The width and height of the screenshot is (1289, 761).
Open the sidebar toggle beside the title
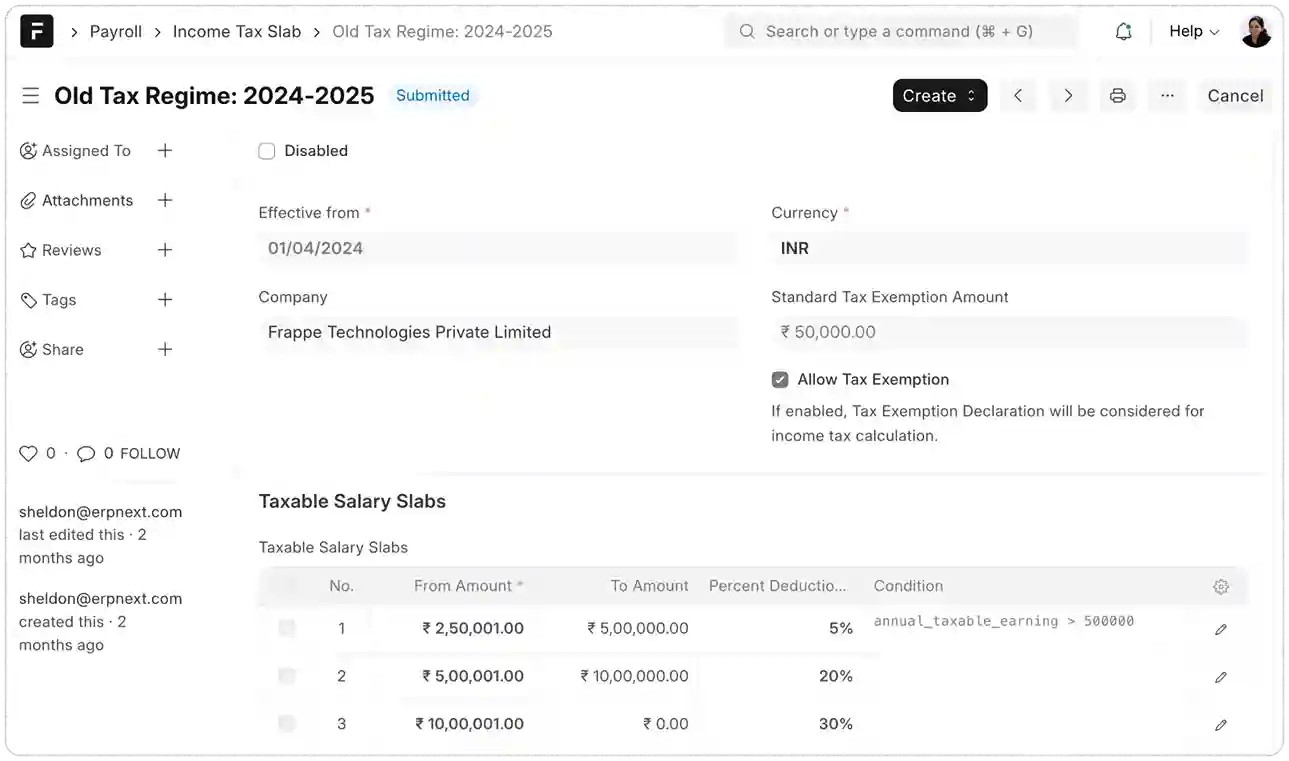coord(30,95)
